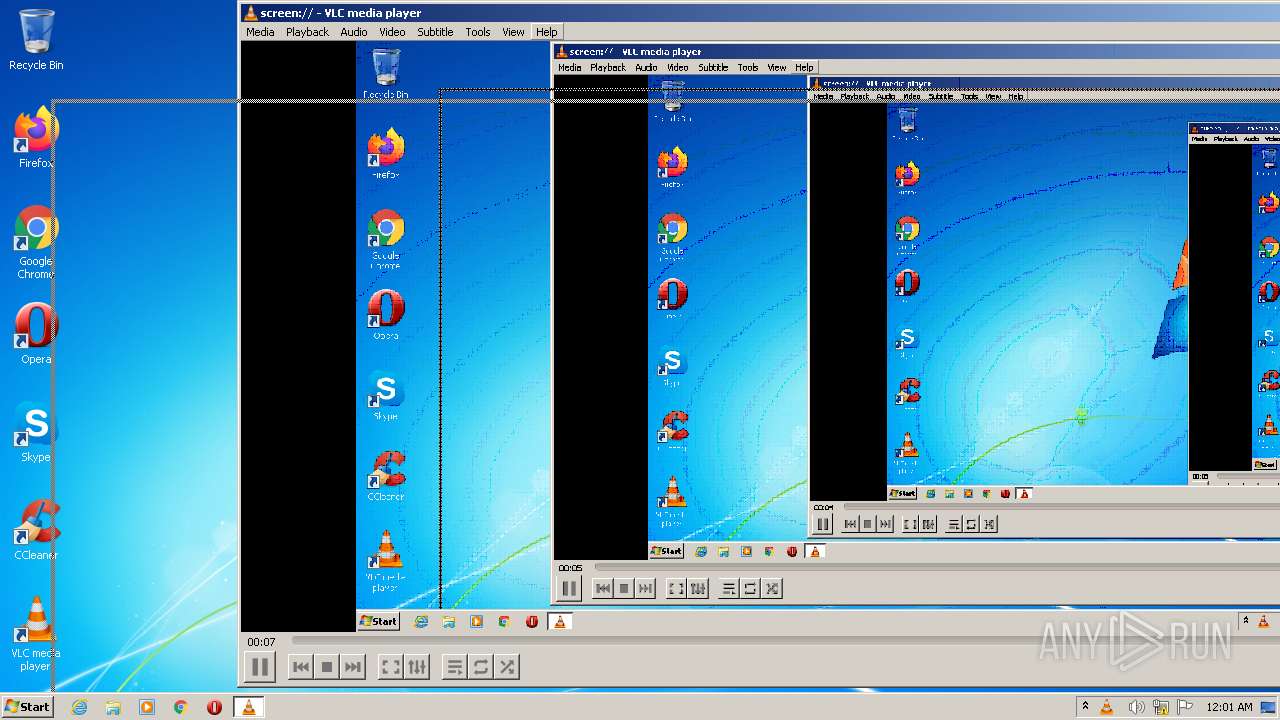Open the Tools menu
The width and height of the screenshot is (1280, 720).
478,32
